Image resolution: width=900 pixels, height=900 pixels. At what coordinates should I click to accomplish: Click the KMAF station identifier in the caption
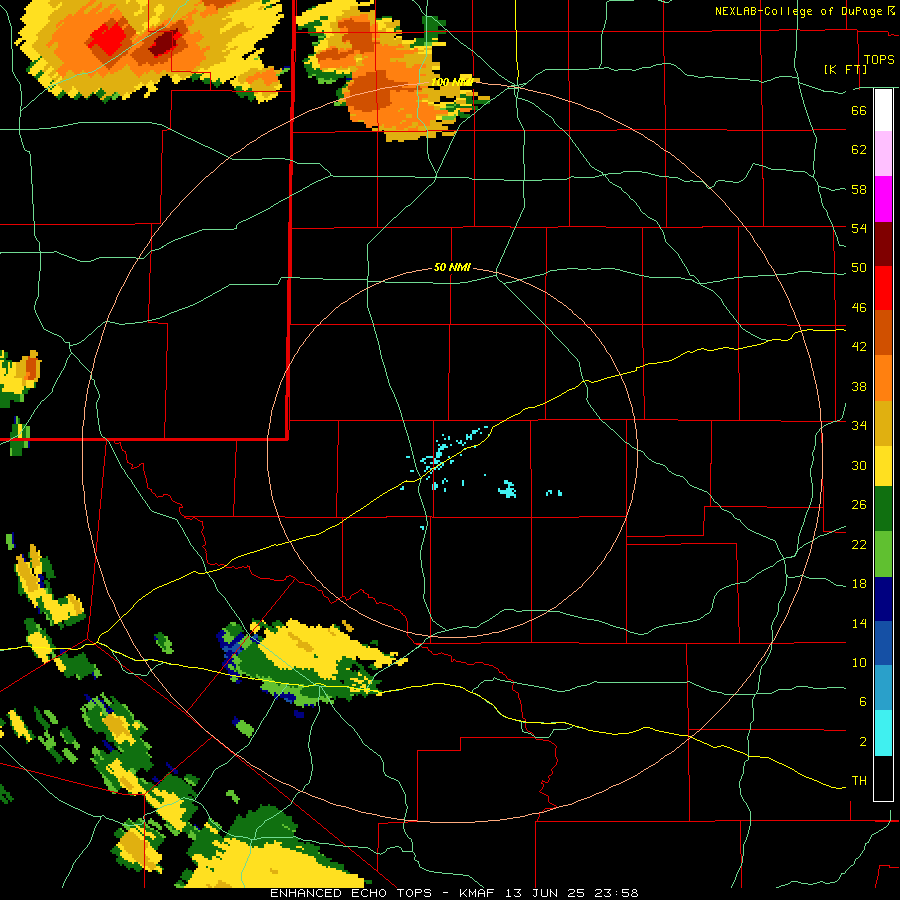coord(476,893)
